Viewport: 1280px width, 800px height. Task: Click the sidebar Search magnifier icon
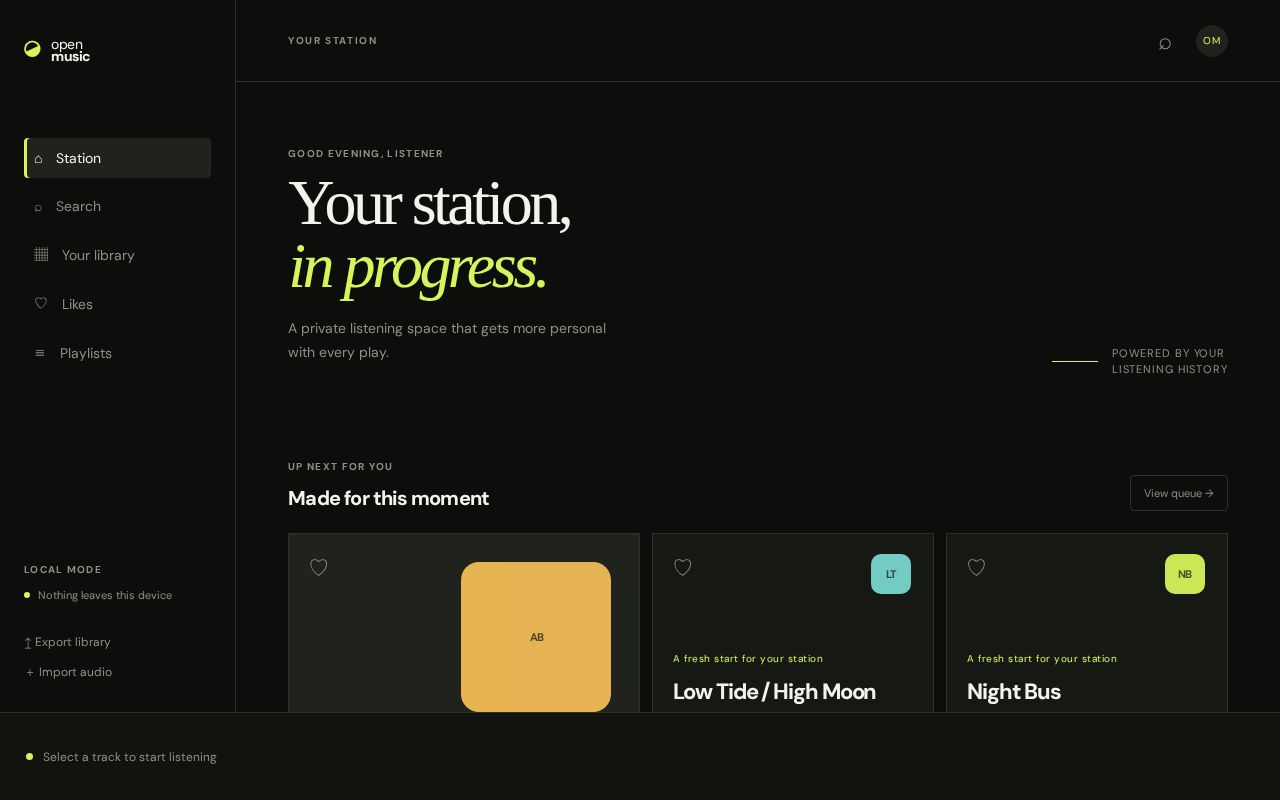coord(38,207)
